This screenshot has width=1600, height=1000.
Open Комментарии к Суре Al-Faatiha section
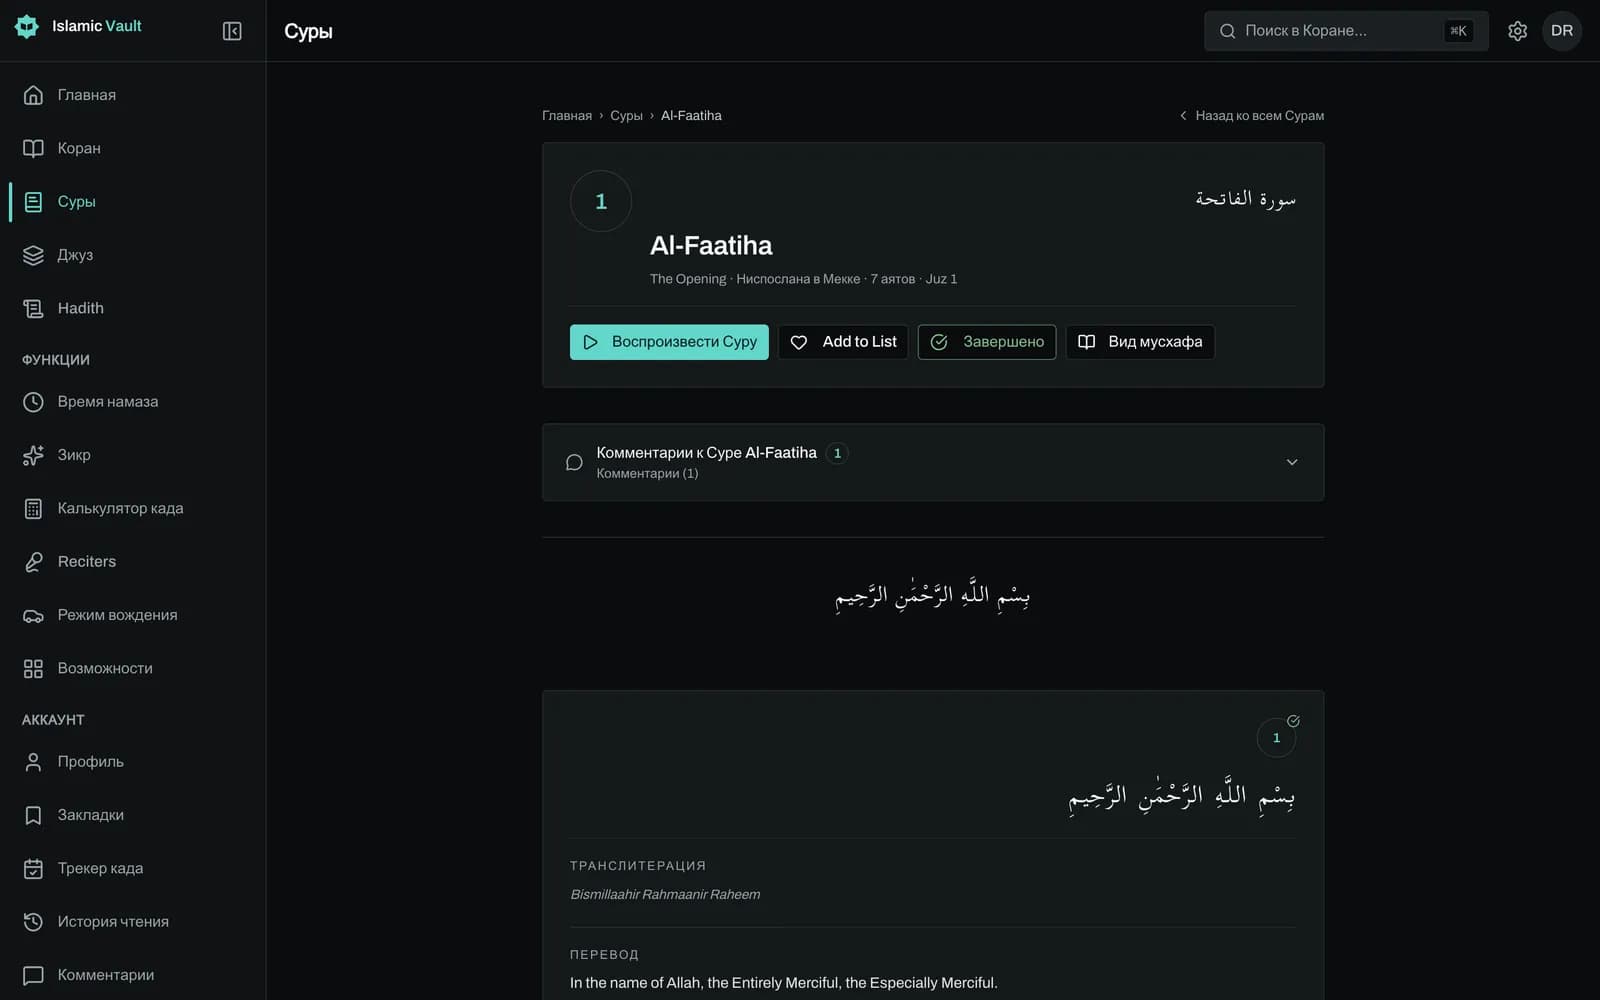click(x=933, y=462)
